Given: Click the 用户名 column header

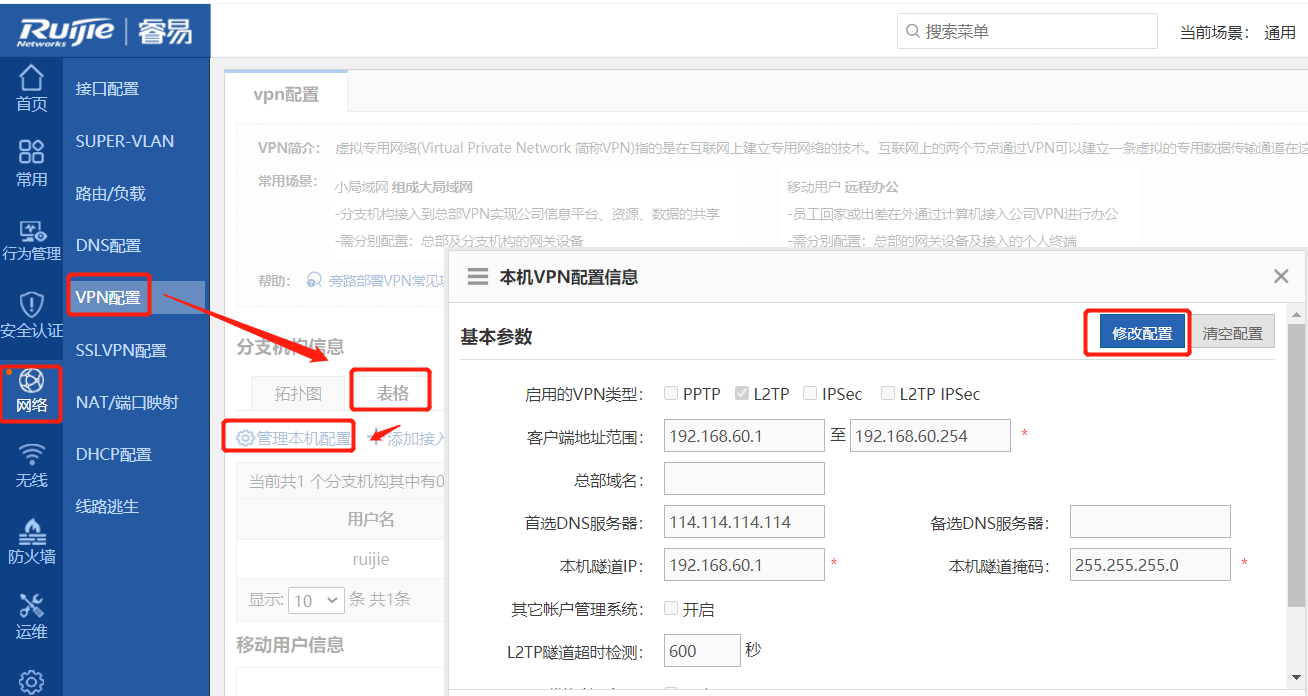Looking at the screenshot, I should 371,519.
